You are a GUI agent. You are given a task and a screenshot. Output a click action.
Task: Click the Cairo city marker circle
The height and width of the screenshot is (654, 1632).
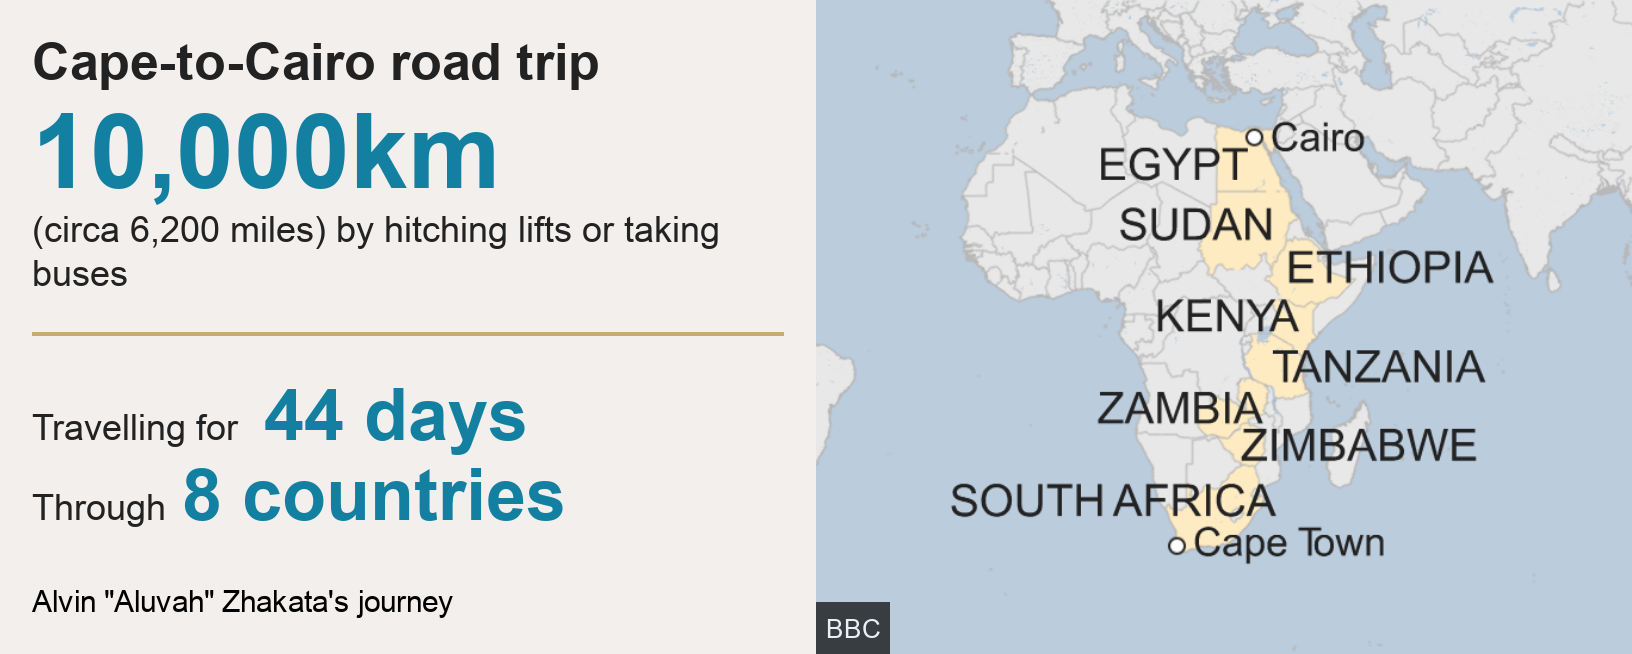[1254, 137]
